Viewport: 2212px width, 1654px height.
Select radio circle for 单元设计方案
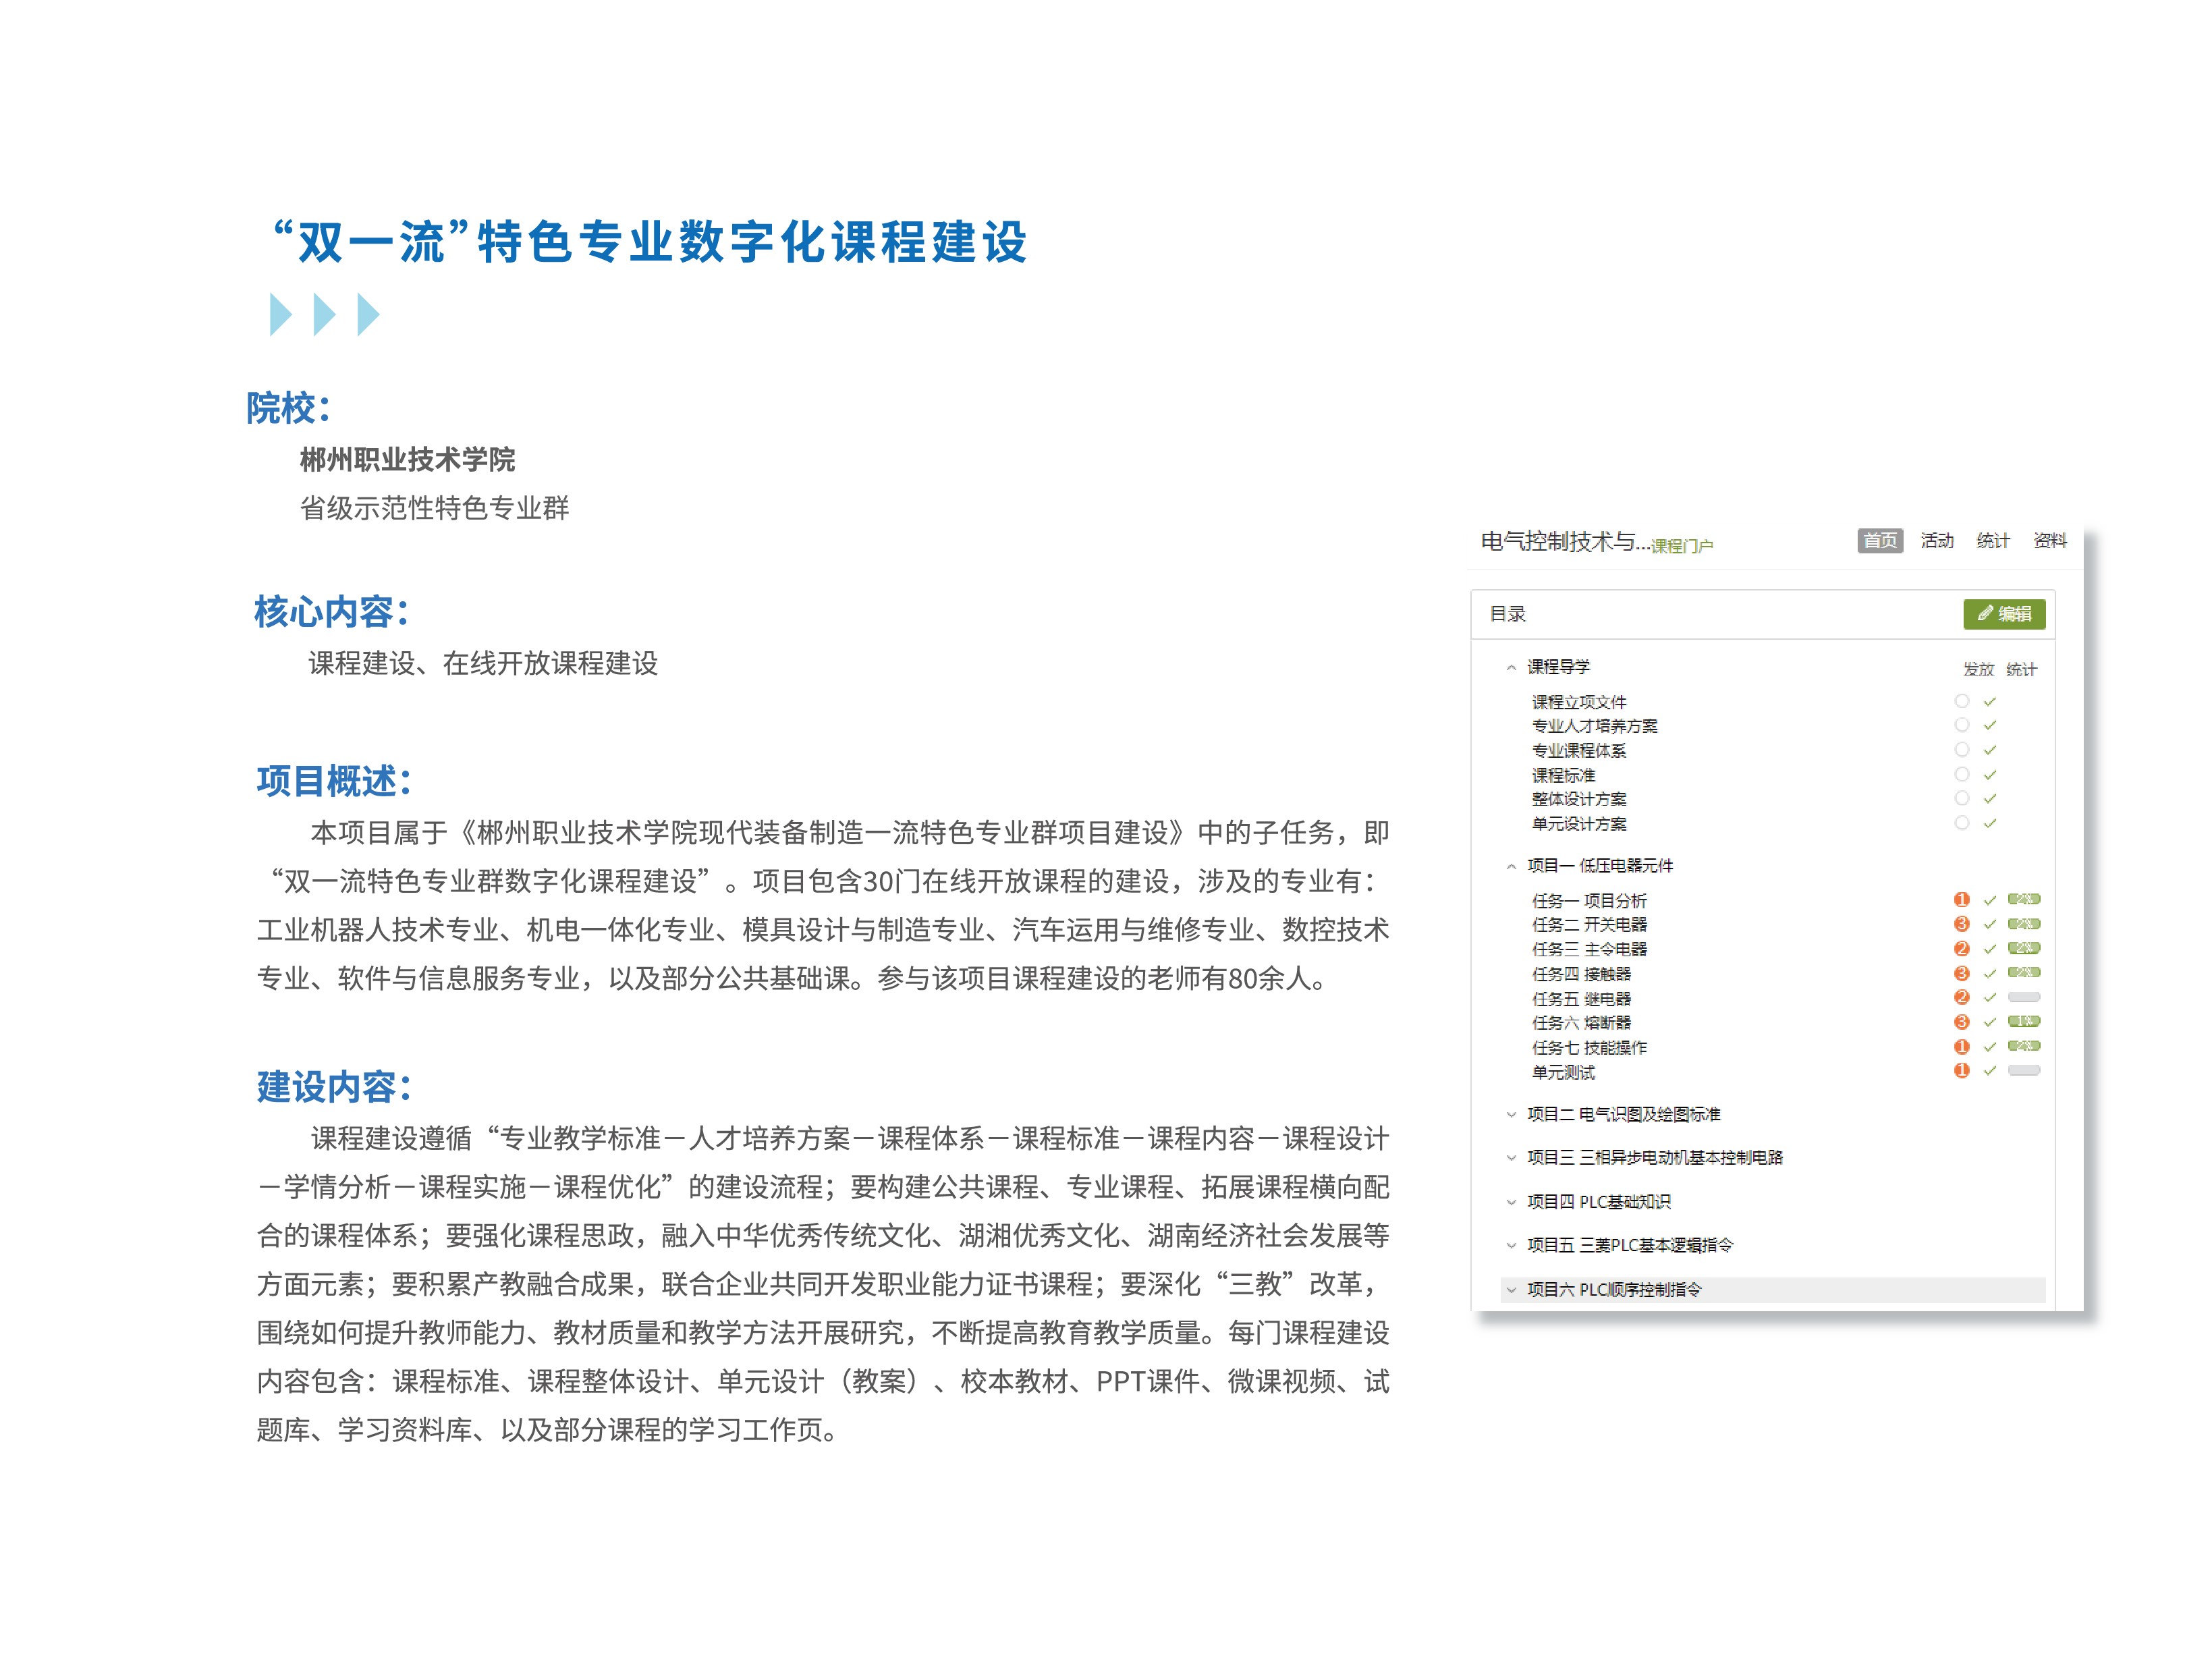pos(1961,823)
